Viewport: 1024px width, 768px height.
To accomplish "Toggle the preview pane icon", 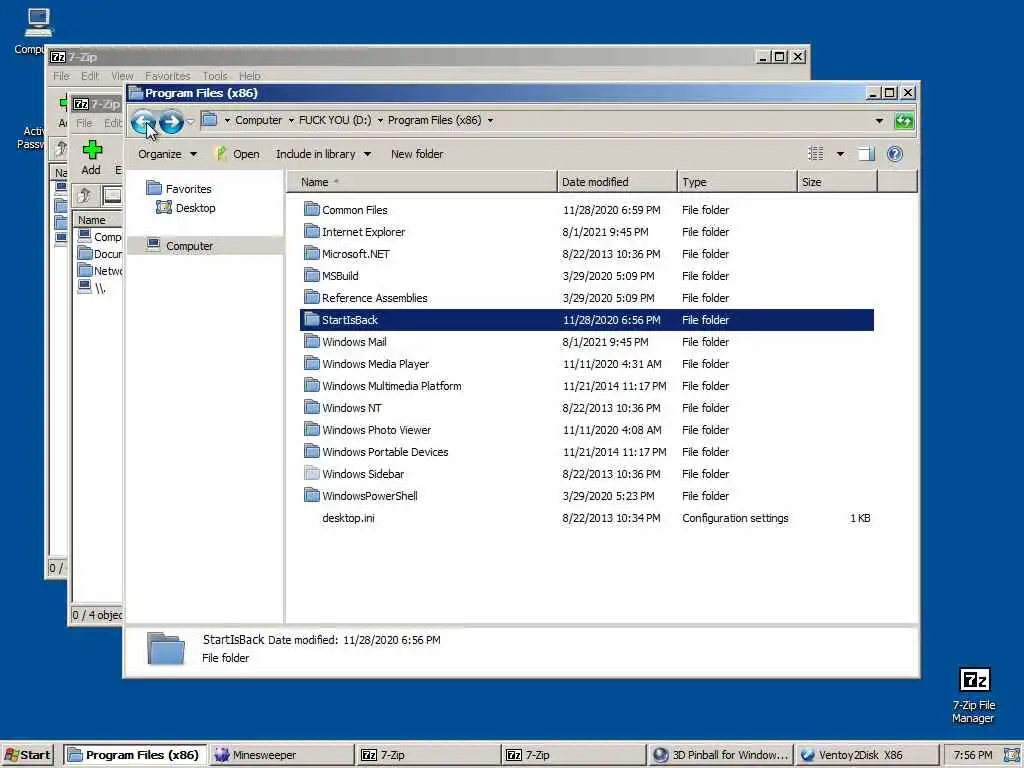I will click(866, 154).
